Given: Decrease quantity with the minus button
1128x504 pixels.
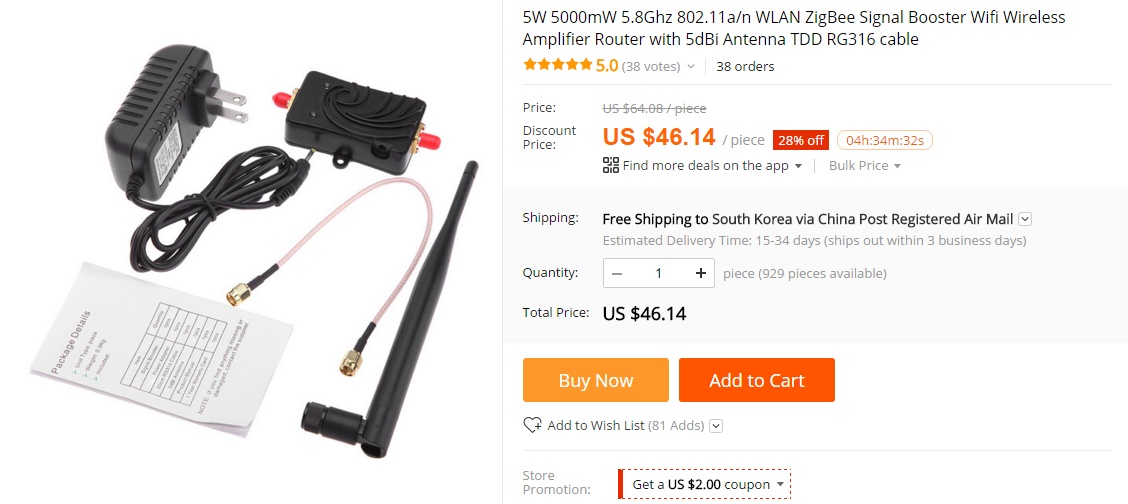Looking at the screenshot, I should coord(617,273).
